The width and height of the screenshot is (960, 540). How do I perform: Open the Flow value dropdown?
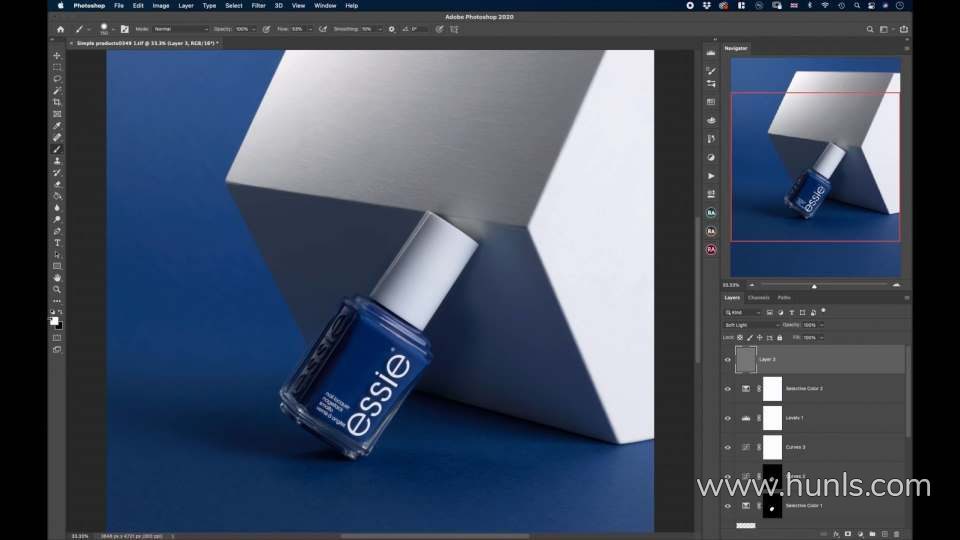pos(310,29)
